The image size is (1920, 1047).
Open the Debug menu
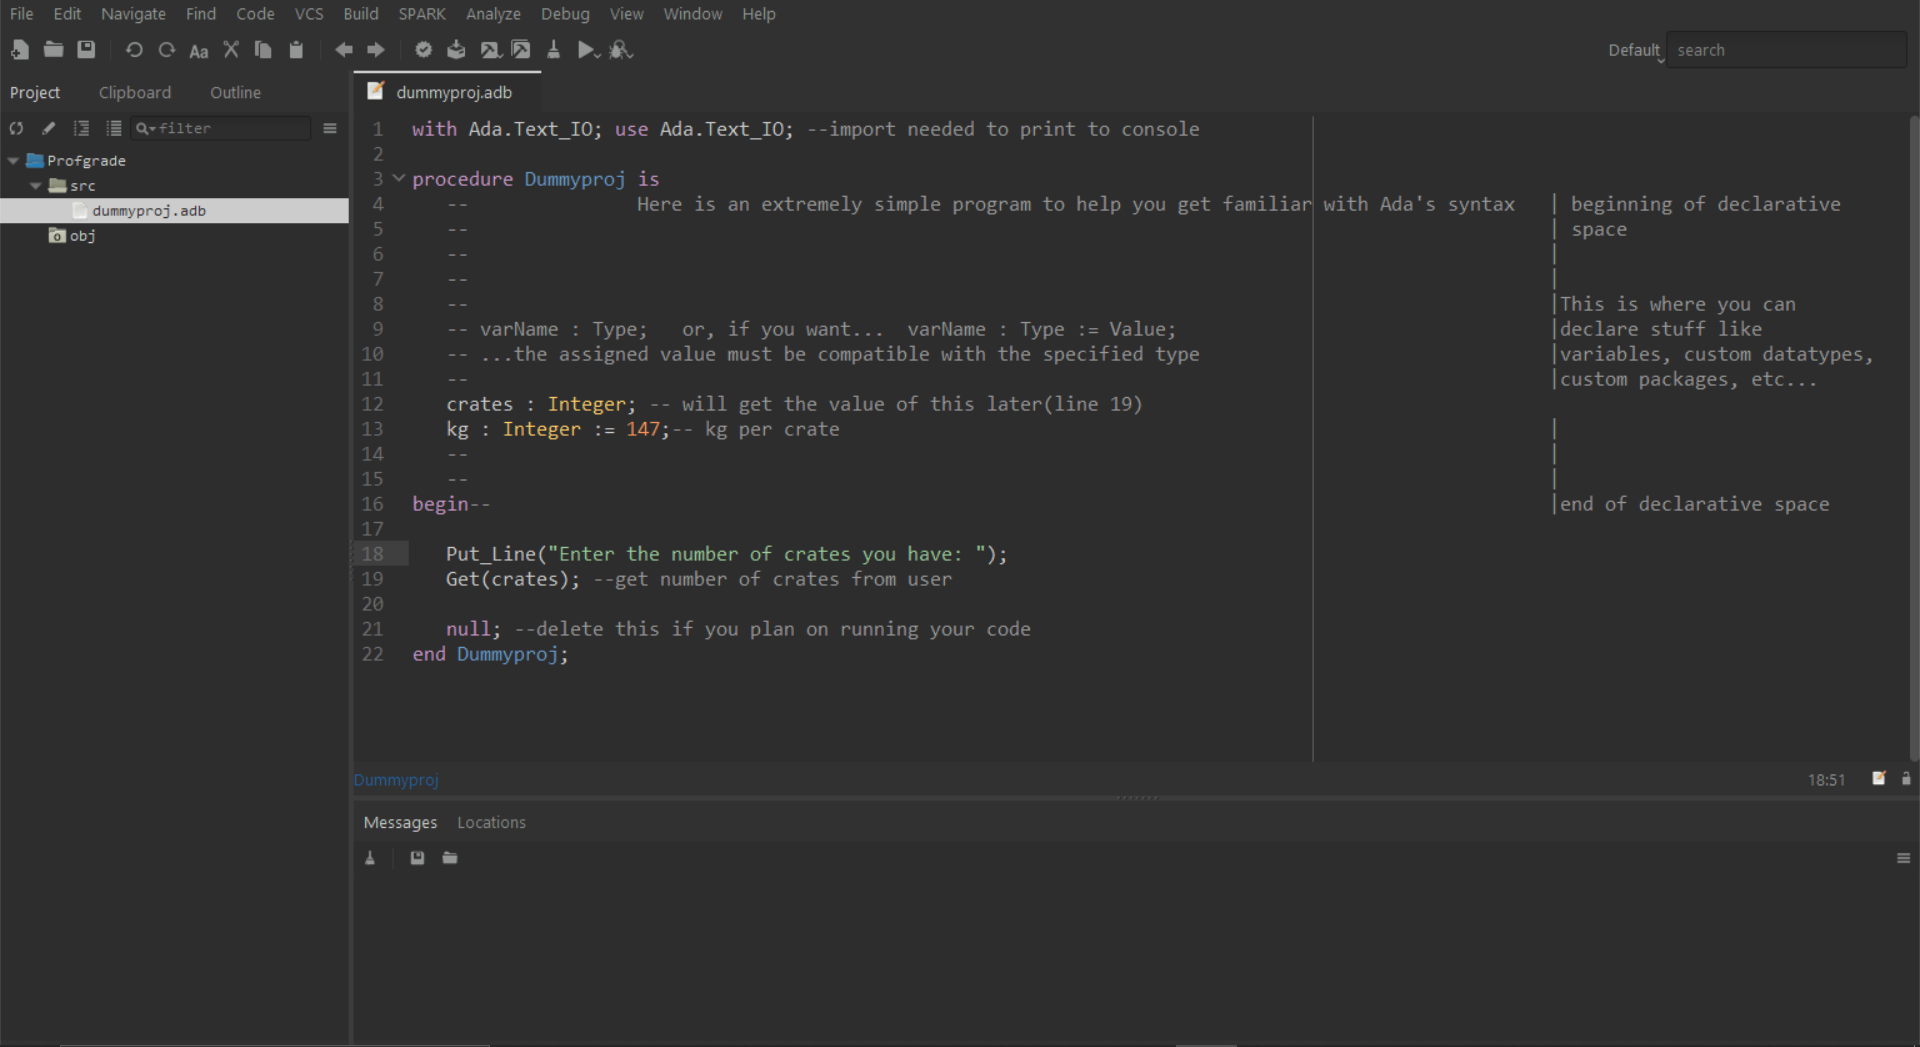[565, 14]
